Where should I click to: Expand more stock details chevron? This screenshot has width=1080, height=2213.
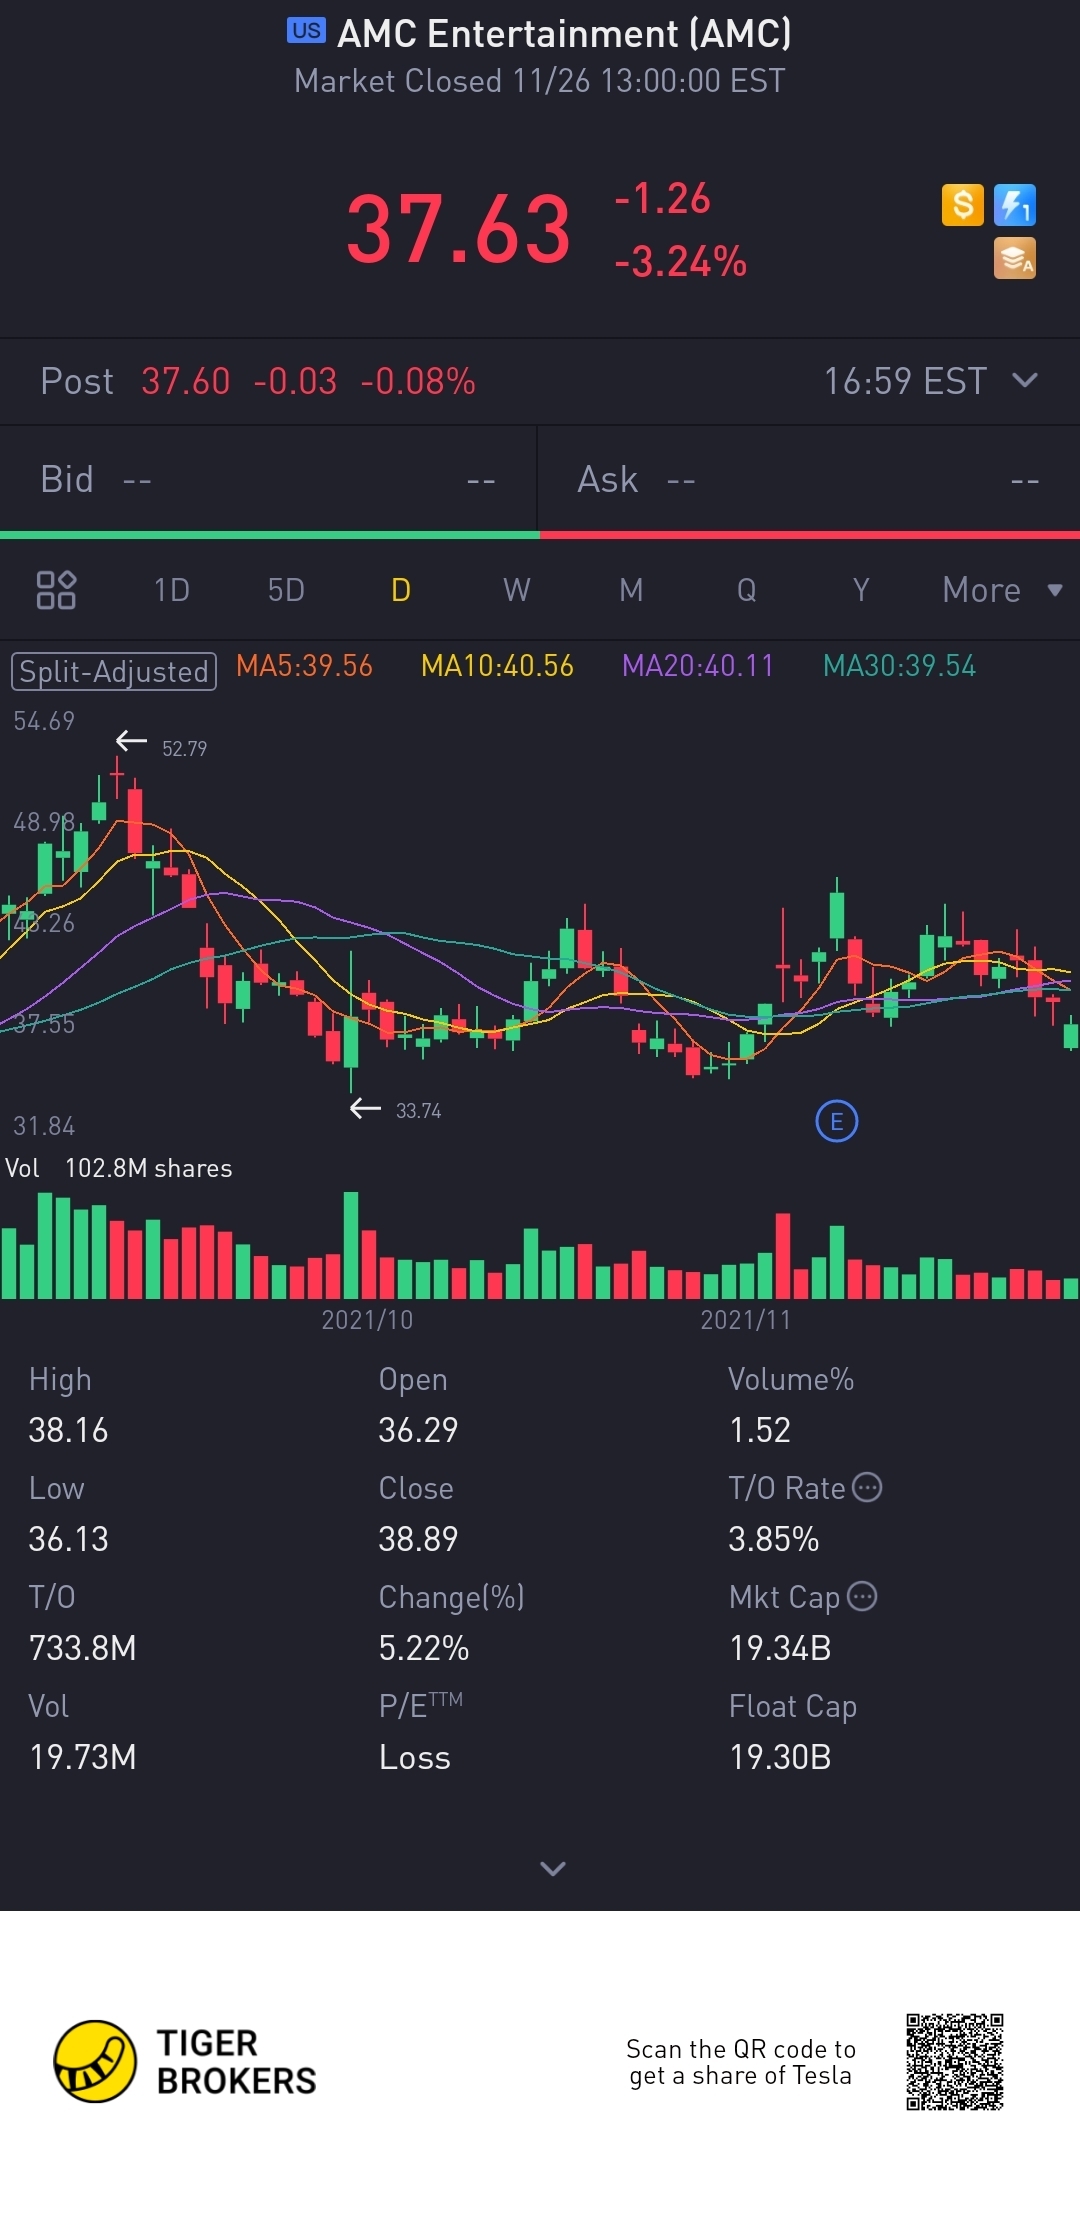click(553, 1868)
